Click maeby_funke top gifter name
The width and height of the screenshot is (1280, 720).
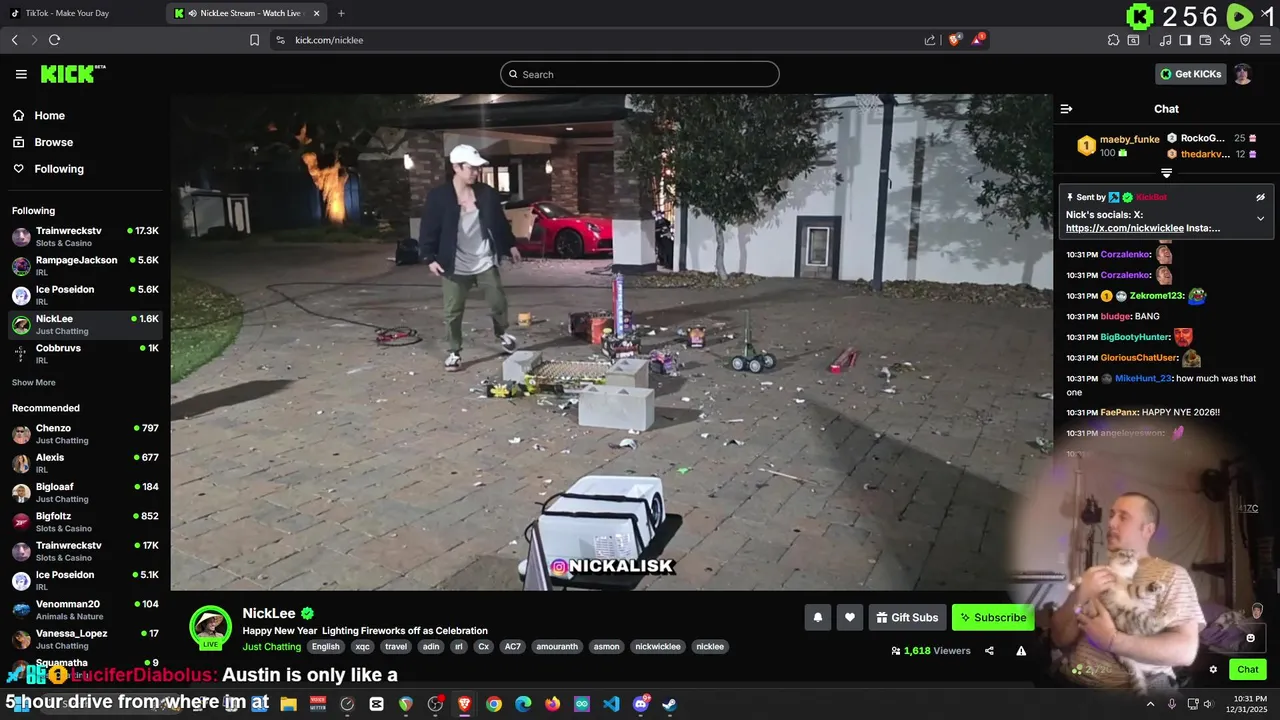click(x=1130, y=139)
